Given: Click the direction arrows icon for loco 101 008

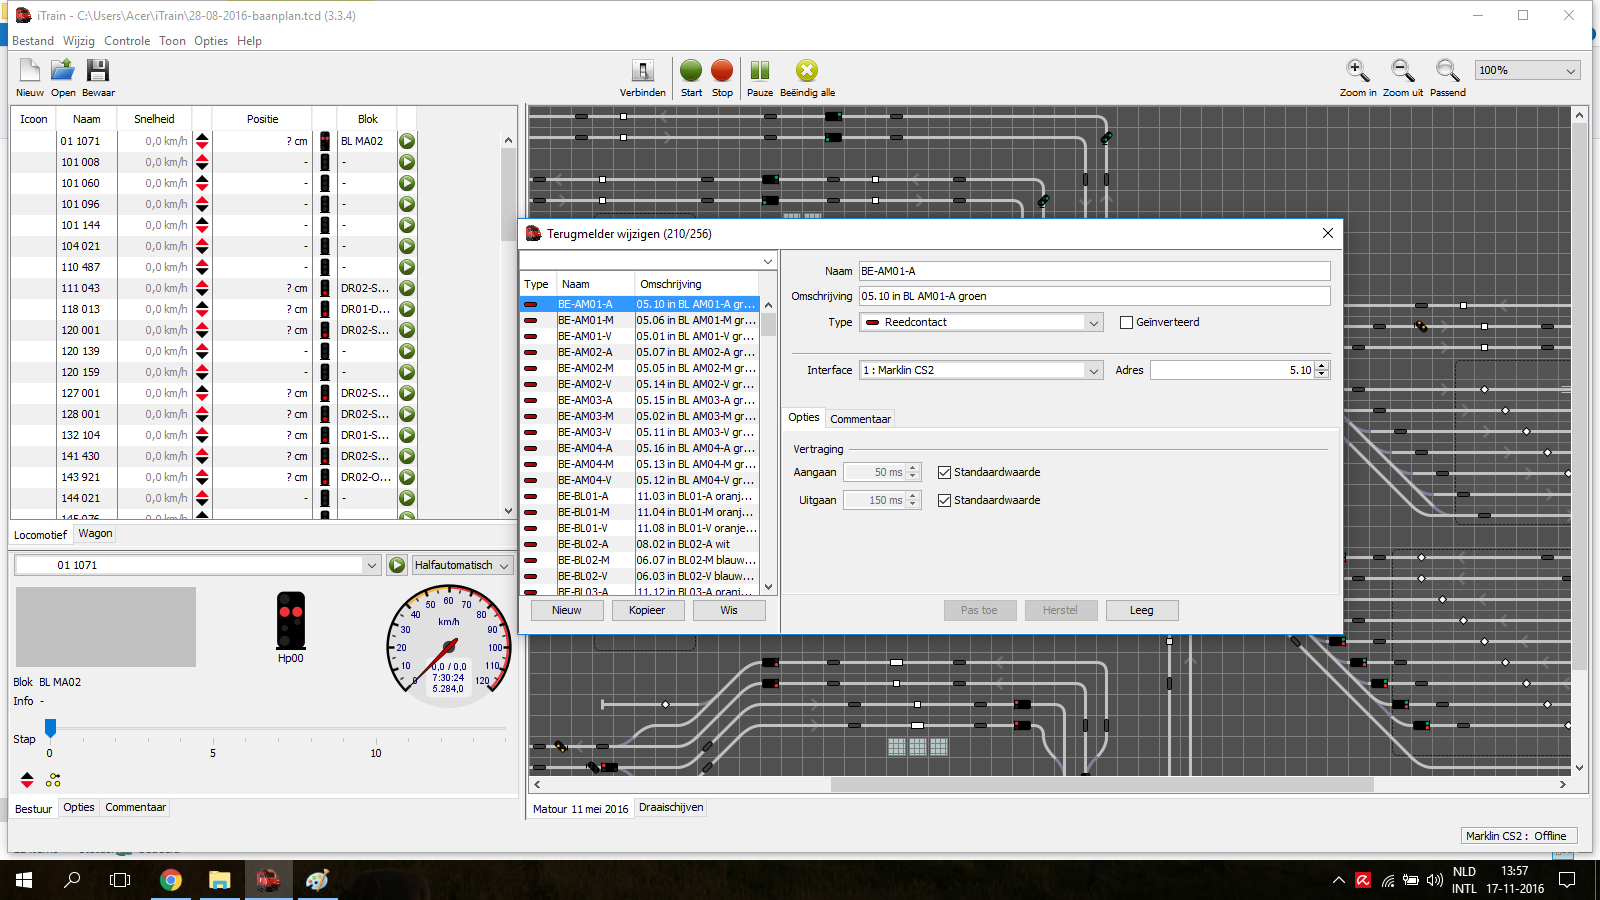Looking at the screenshot, I should 202,162.
